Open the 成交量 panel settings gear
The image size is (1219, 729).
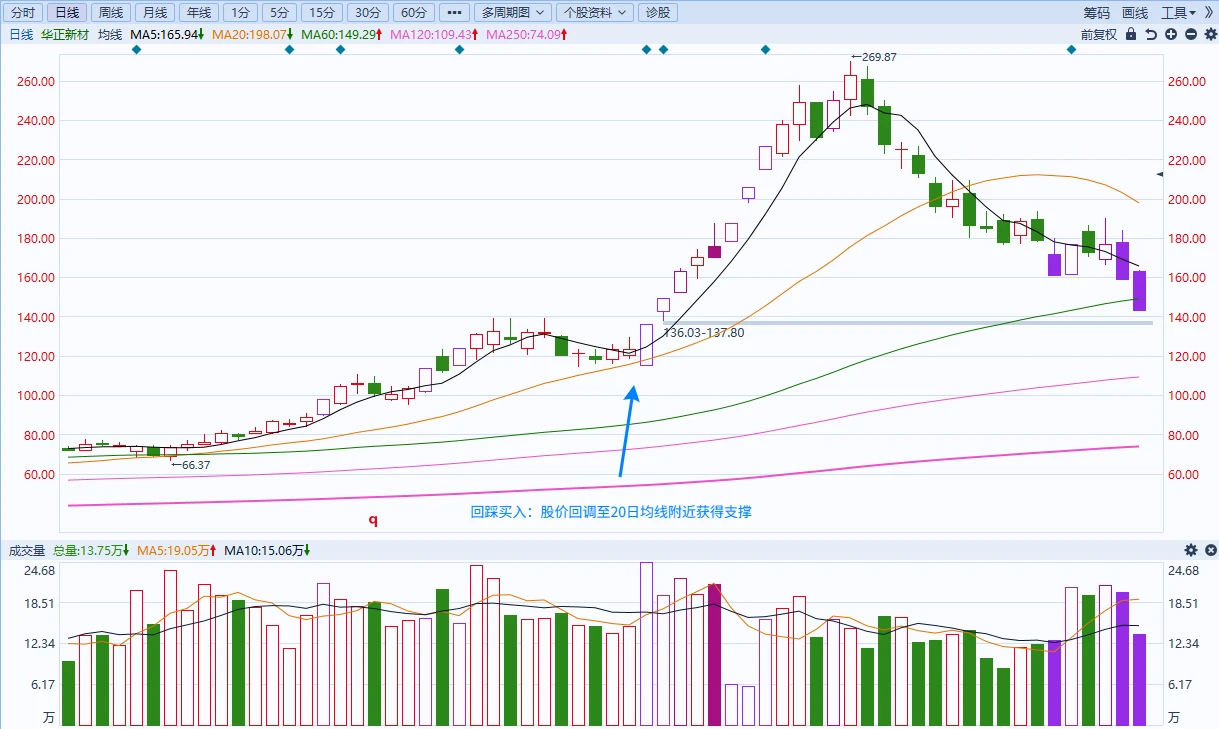click(x=1191, y=550)
